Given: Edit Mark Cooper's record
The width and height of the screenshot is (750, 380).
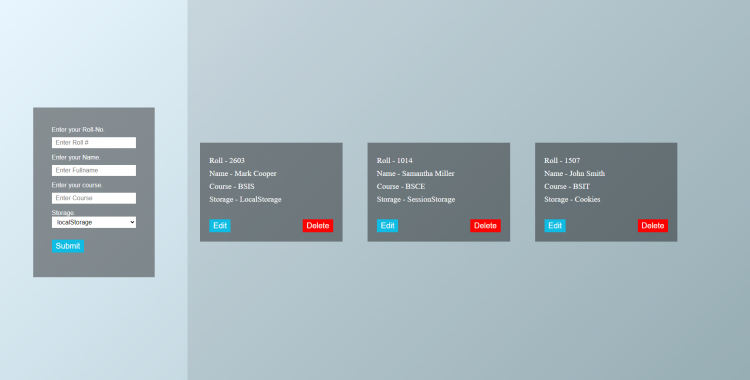Looking at the screenshot, I should 220,225.
